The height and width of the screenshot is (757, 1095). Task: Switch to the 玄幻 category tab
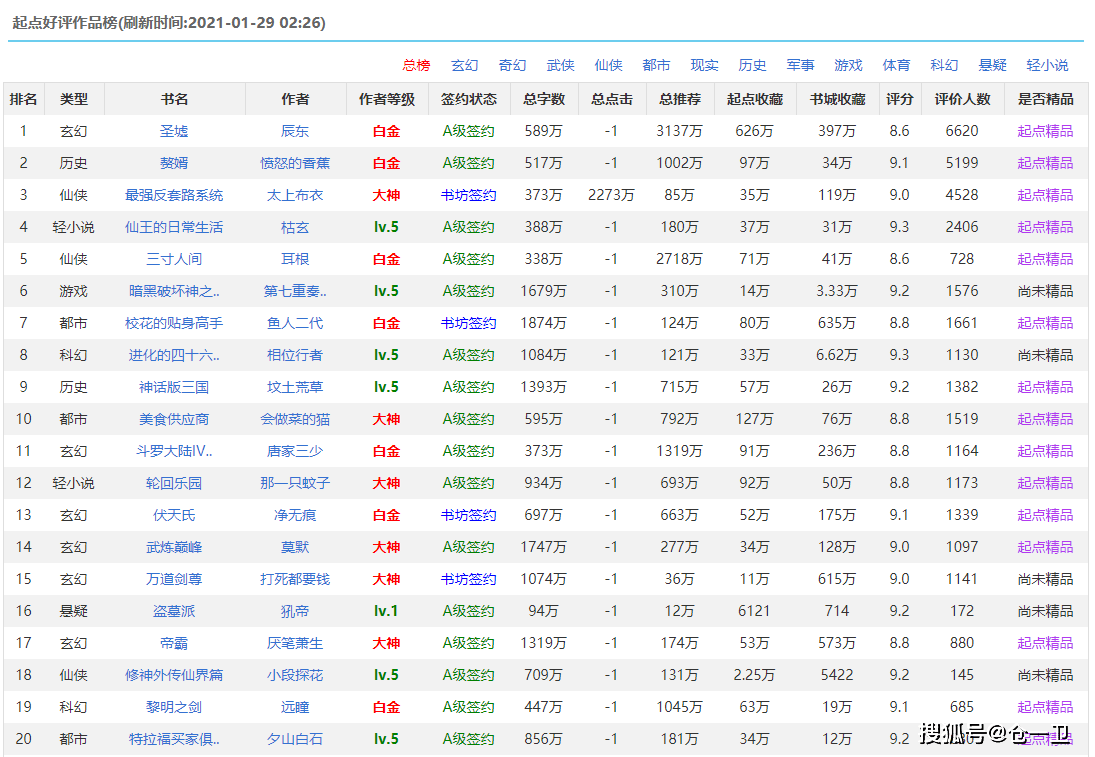tap(464, 65)
